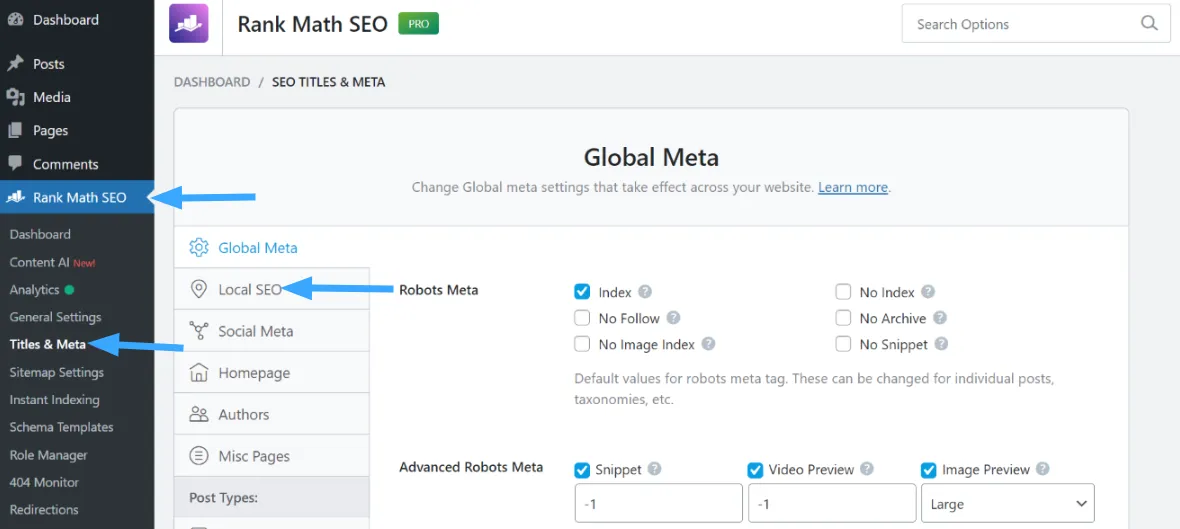Image resolution: width=1180 pixels, height=529 pixels.
Task: Enable the No Snippet checkbox
Action: [843, 344]
